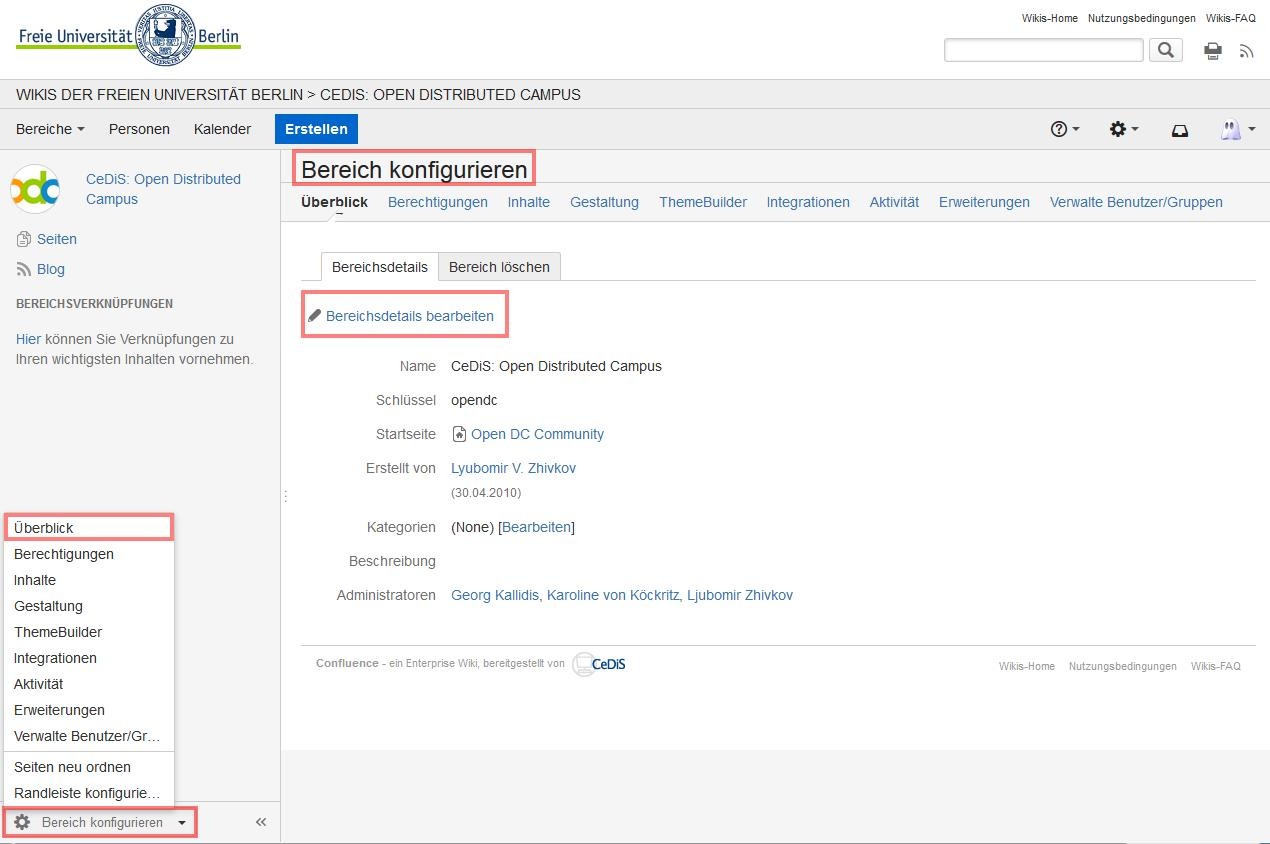Select the Überblick tab
1270x844 pixels.
(x=334, y=202)
